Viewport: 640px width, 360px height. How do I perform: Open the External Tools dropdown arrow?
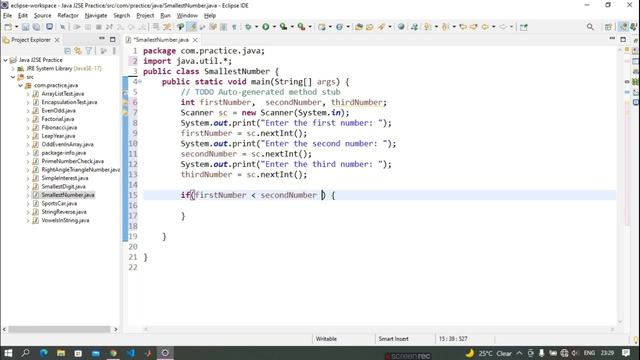310,27
